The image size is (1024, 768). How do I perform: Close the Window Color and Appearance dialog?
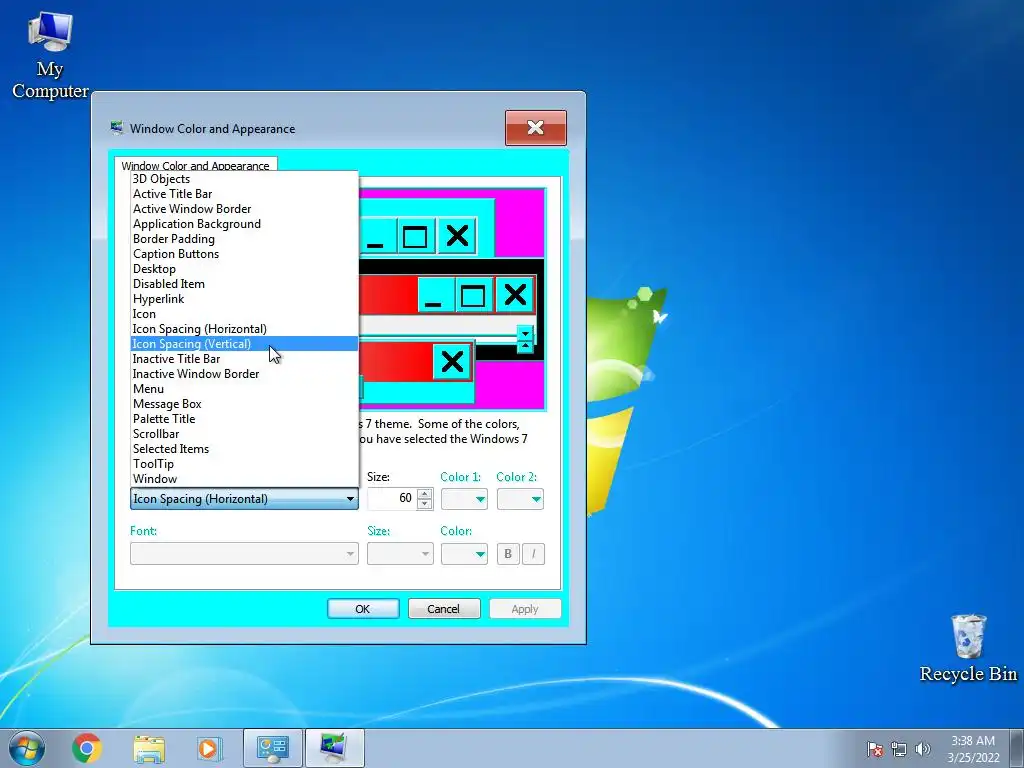pyautogui.click(x=536, y=128)
